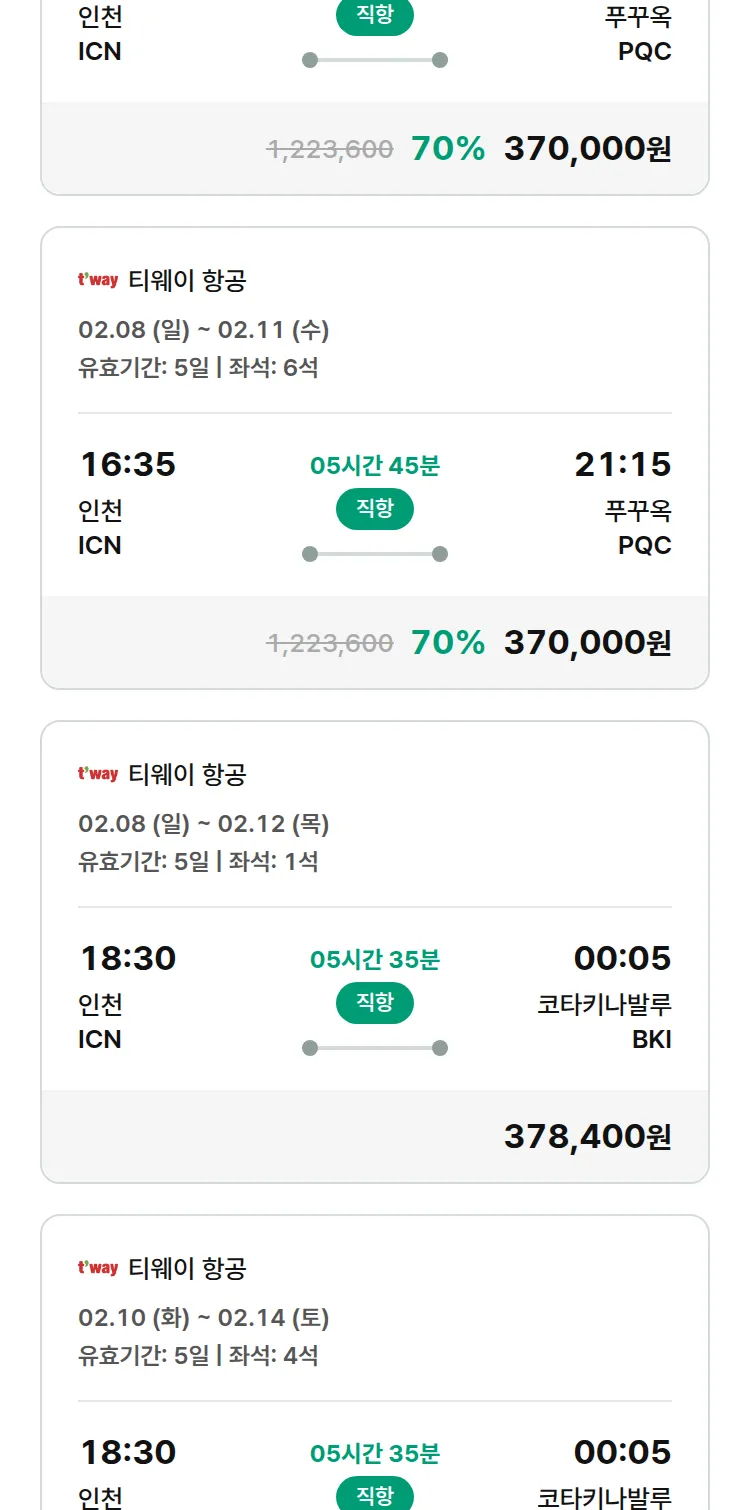Image resolution: width=750 pixels, height=1510 pixels.
Task: Tap 직항 badge on the 02.08~02.12 flight
Action: 375,1003
